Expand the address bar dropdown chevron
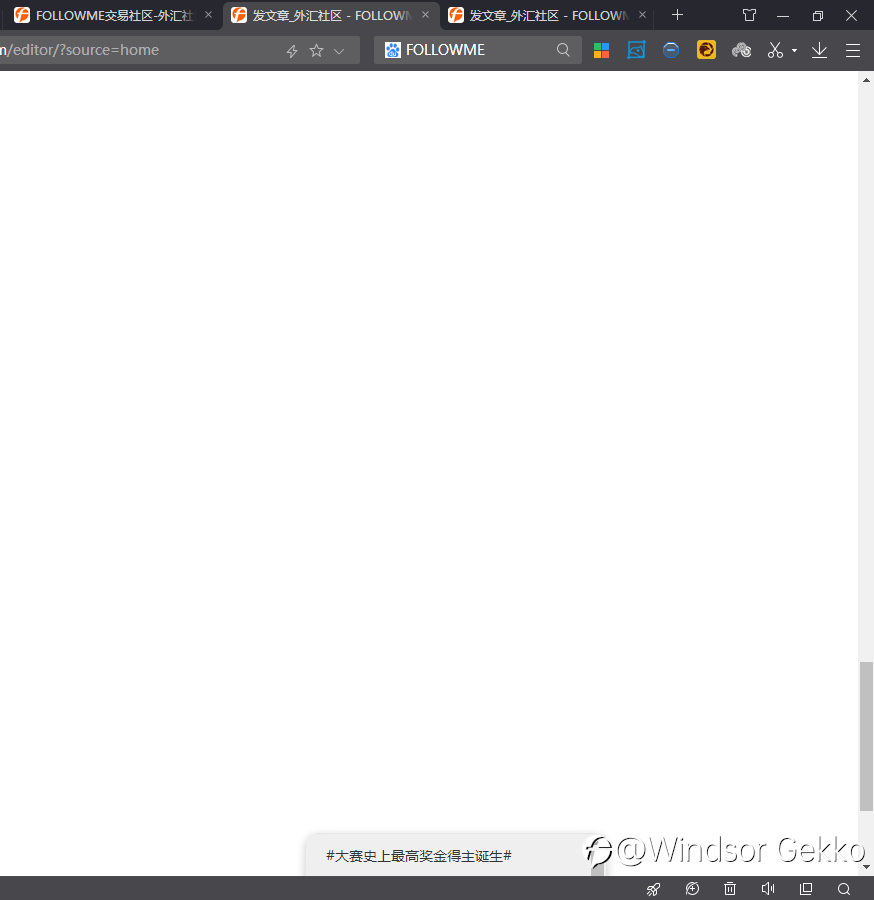Viewport: 874px width, 900px height. pyautogui.click(x=339, y=51)
